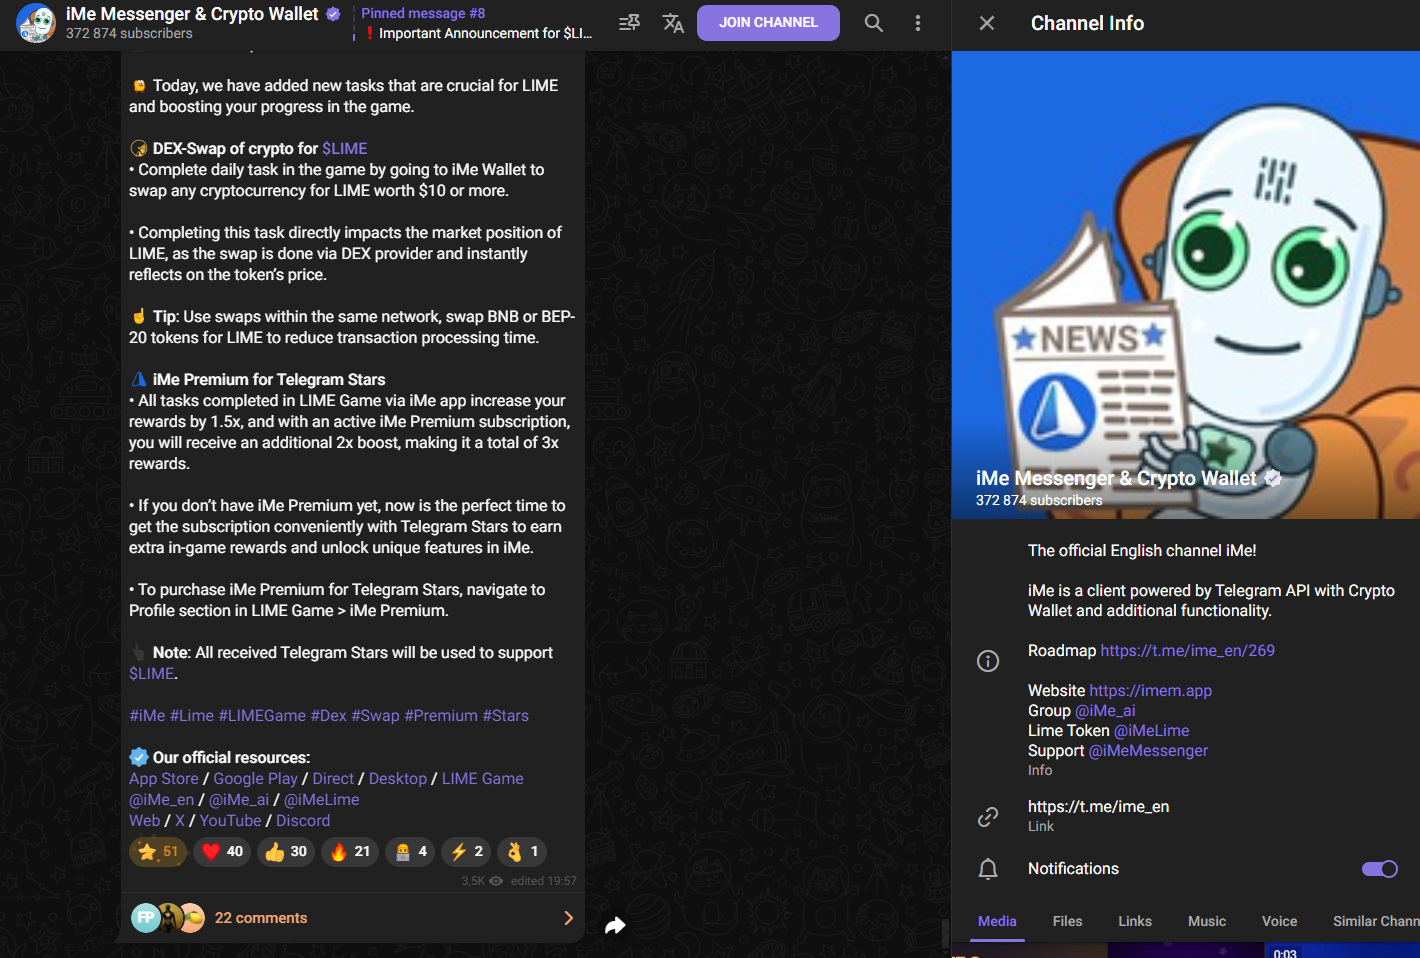Viewport: 1420px width, 958px height.
Task: Click the #iMe hashtag
Action: (x=147, y=716)
